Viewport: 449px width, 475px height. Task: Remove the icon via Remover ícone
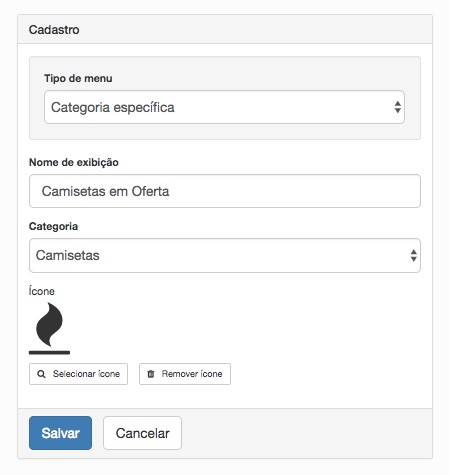click(185, 374)
